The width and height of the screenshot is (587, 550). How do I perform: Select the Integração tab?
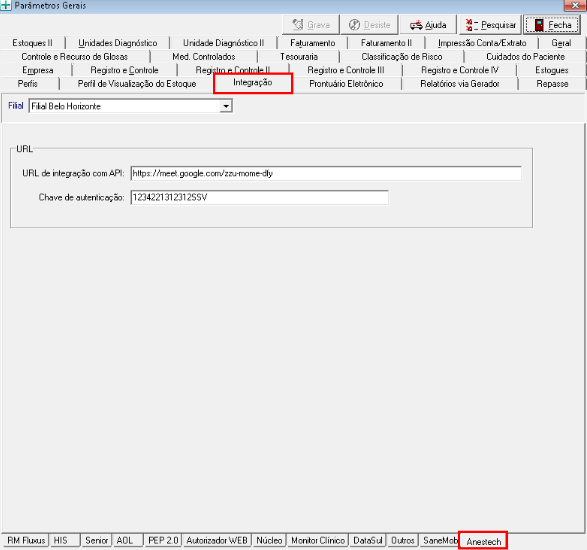(x=253, y=83)
